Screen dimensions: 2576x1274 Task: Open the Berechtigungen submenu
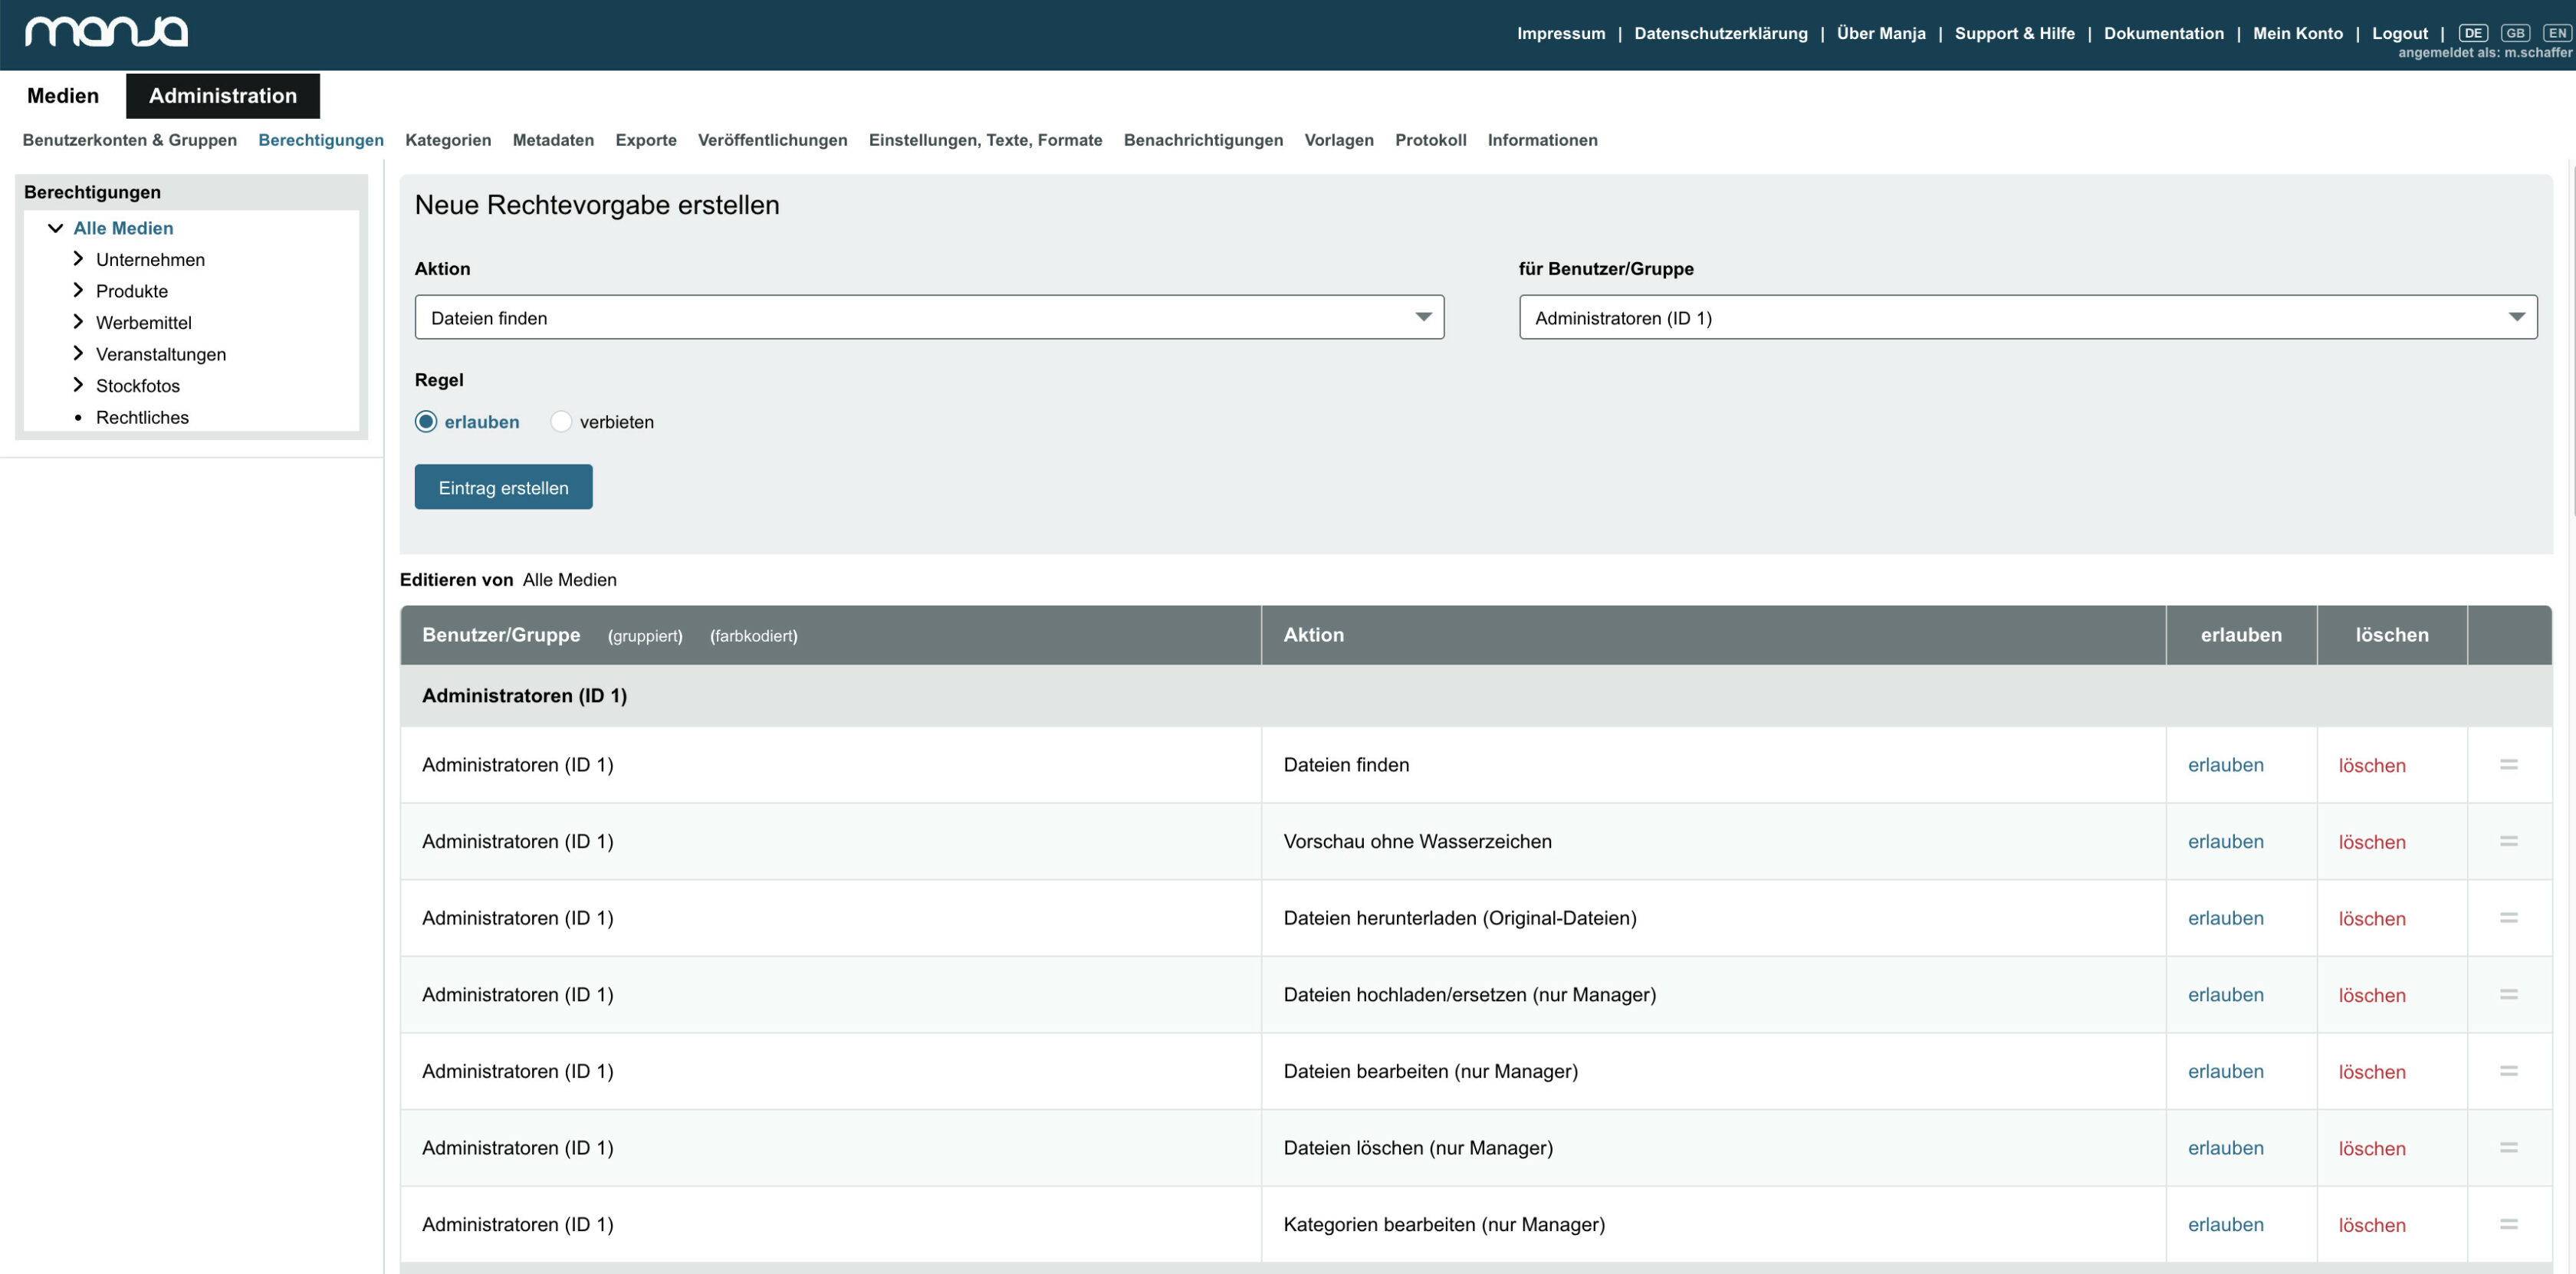click(321, 140)
